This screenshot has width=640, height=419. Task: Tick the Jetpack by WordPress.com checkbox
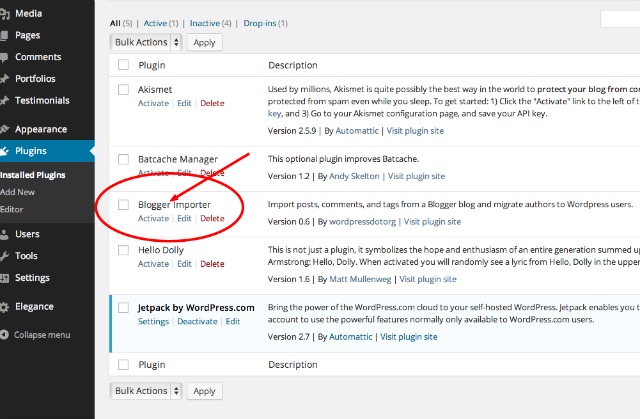click(123, 308)
